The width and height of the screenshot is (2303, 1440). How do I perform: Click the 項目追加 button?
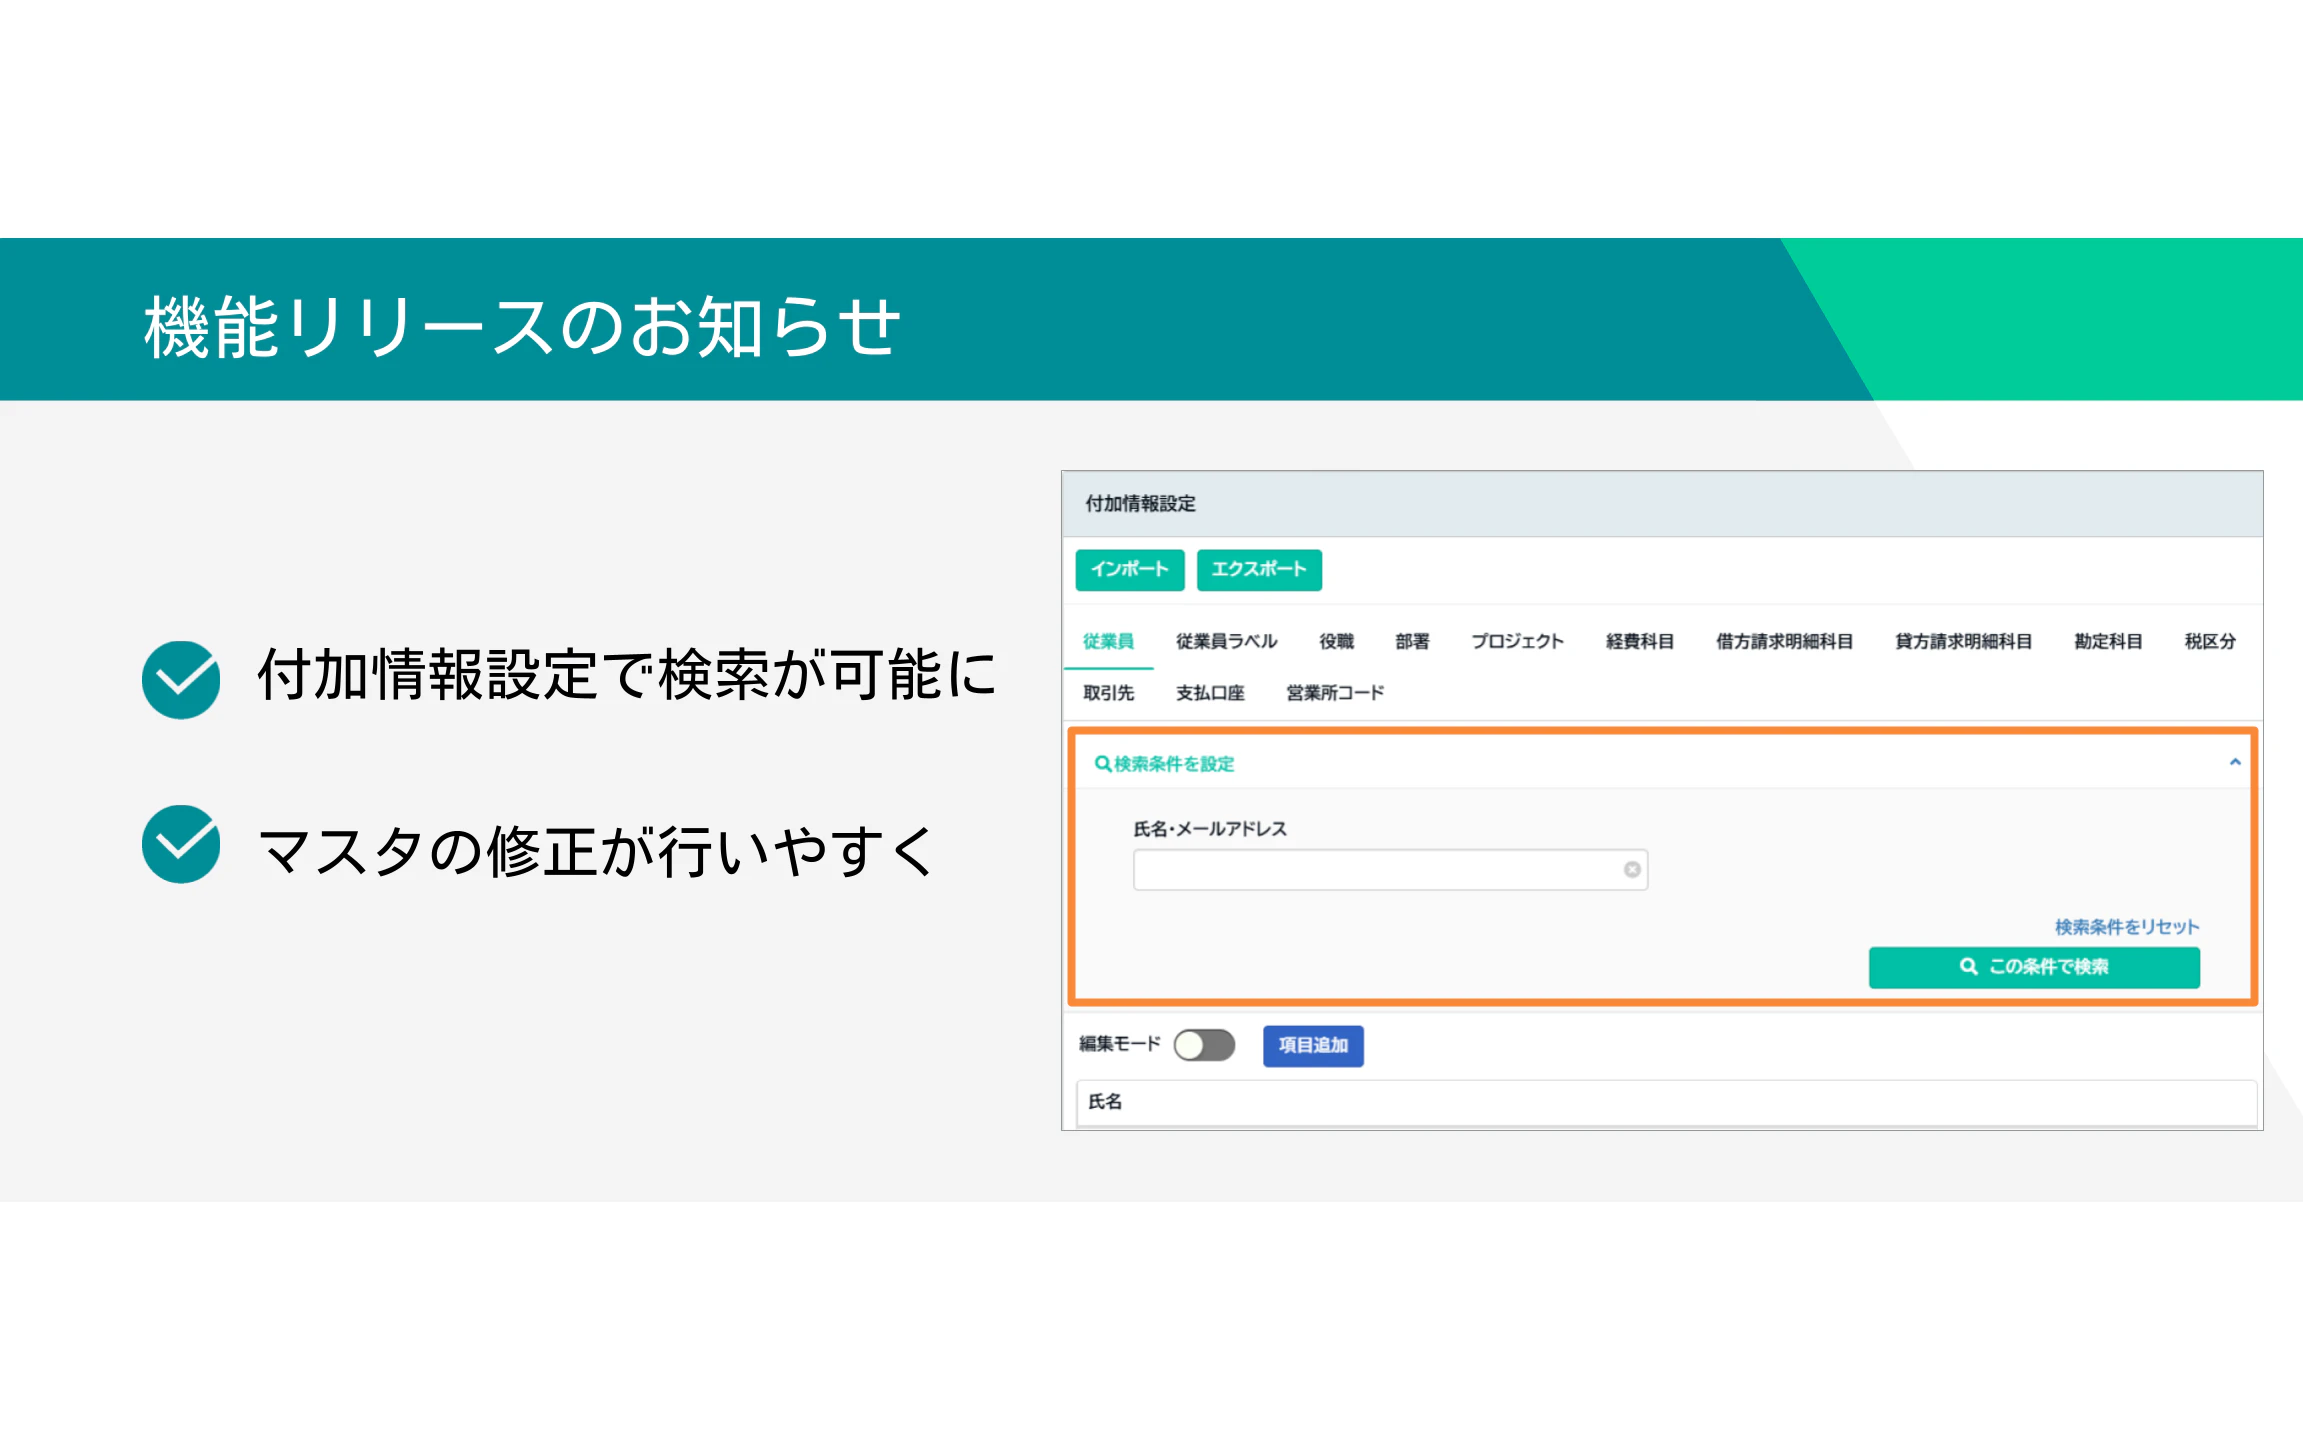[x=1312, y=1045]
